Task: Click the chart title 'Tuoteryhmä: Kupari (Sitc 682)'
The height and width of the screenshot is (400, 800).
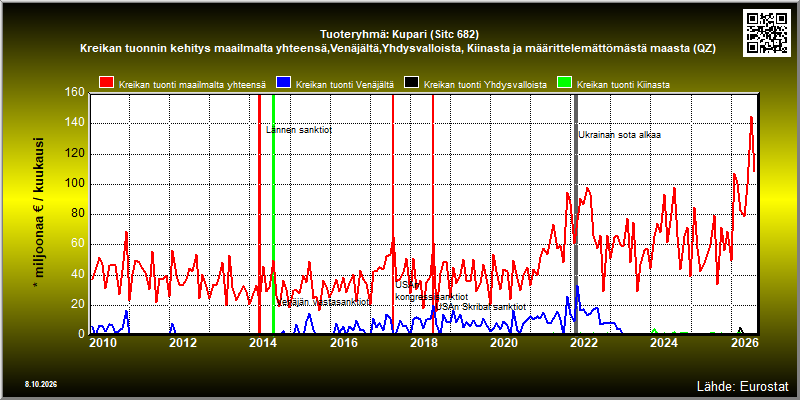Action: (x=399, y=35)
